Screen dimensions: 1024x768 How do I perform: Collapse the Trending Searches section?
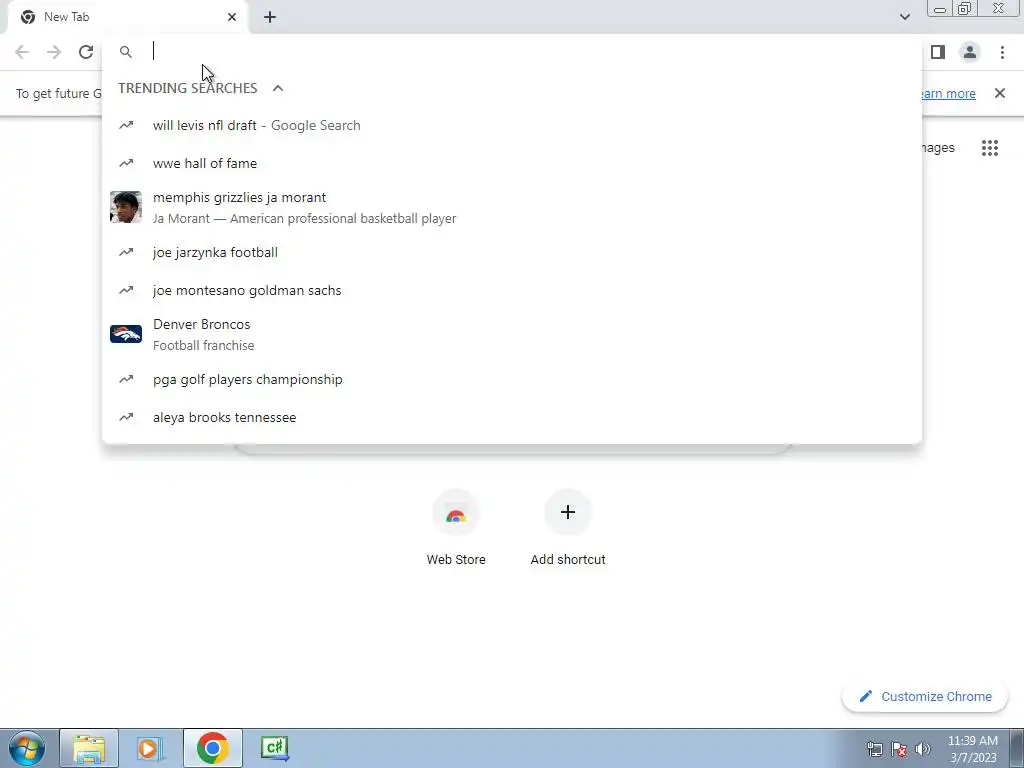pyautogui.click(x=278, y=88)
